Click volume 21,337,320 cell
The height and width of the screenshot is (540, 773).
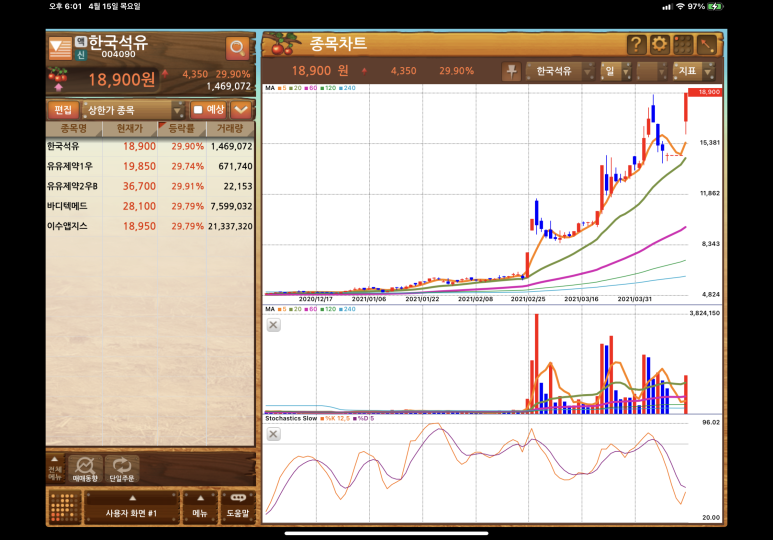230,226
